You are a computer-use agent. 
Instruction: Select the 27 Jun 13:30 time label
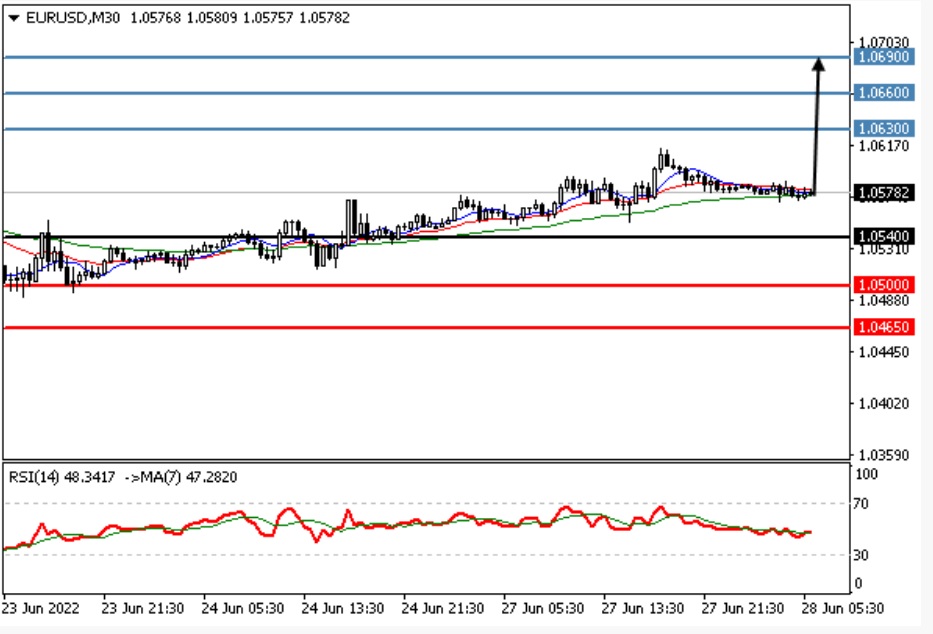(x=643, y=609)
